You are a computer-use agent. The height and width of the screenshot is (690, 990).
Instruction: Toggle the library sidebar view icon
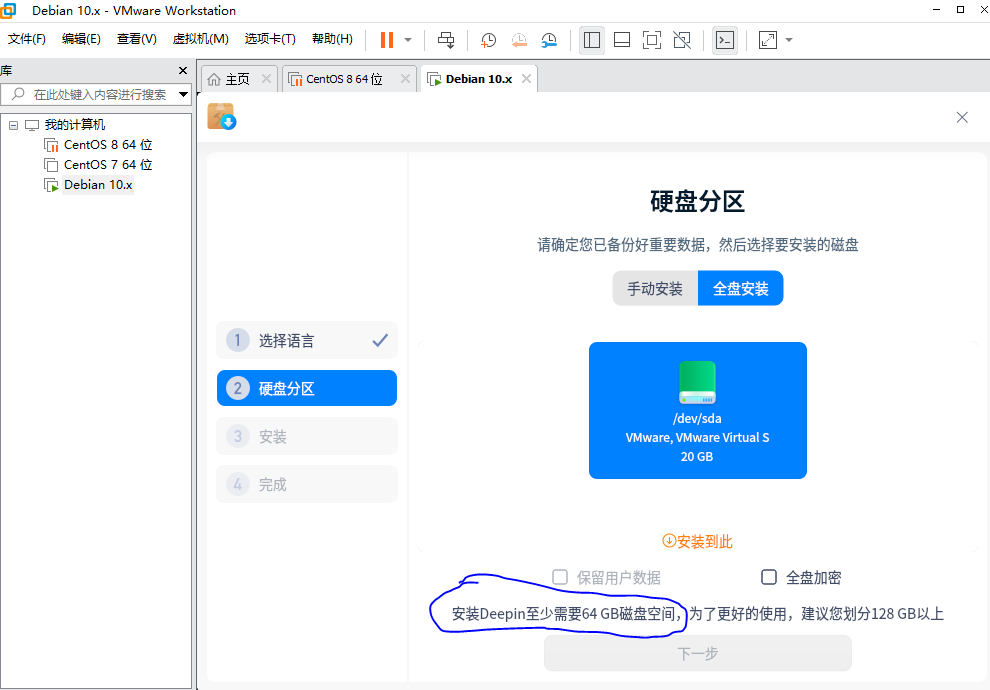point(592,40)
